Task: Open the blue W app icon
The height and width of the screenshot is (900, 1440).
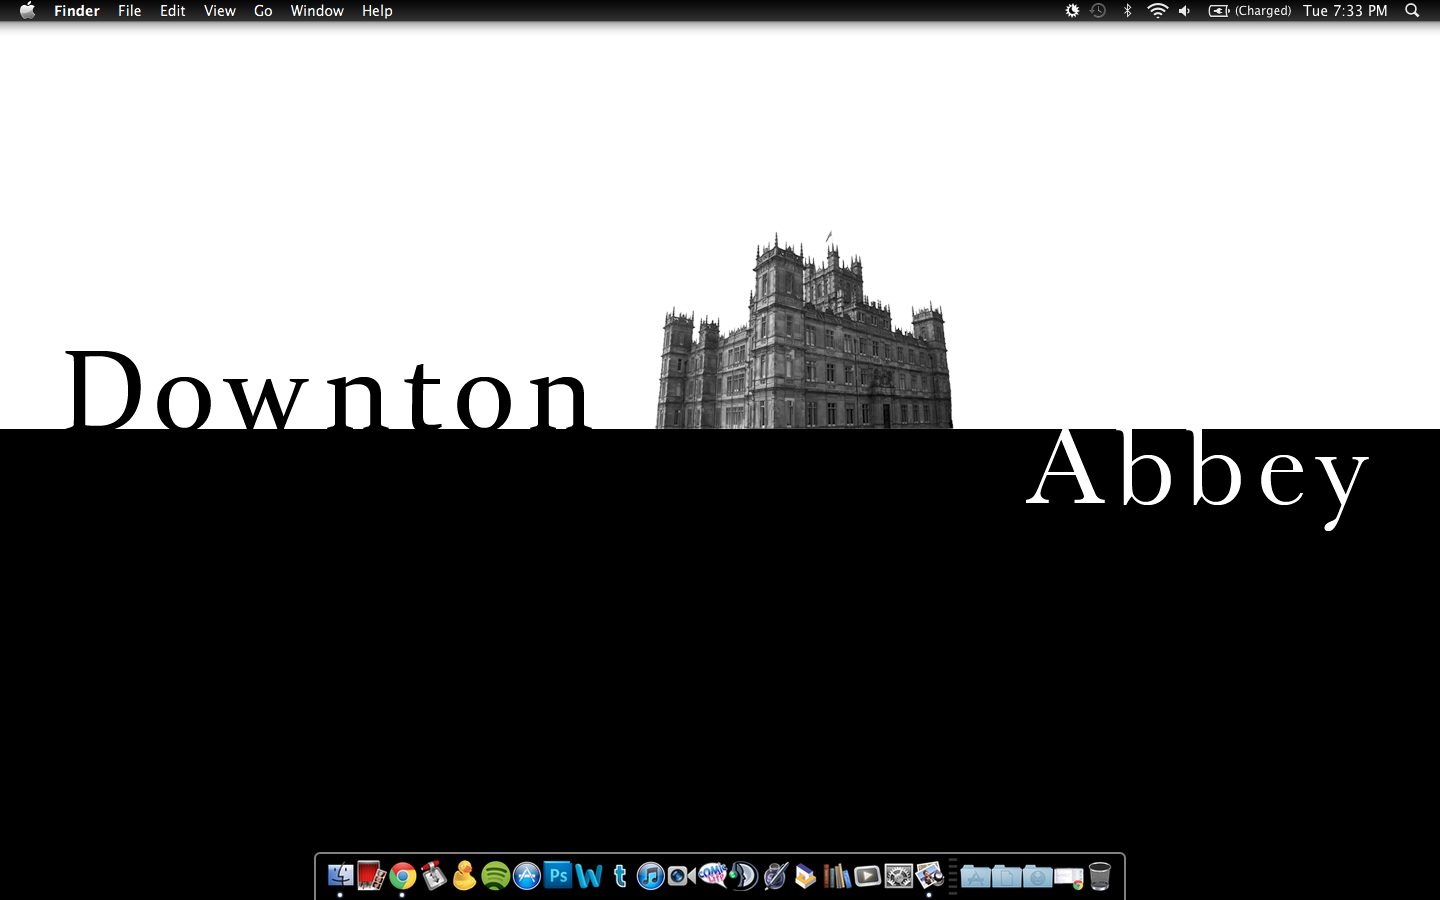Action: tap(588, 876)
